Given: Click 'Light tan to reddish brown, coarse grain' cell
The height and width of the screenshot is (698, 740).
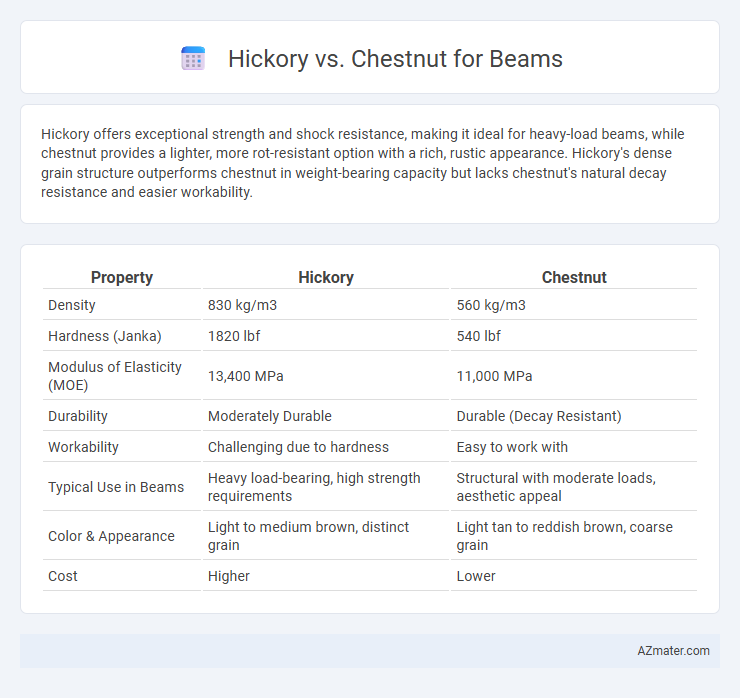Looking at the screenshot, I should tap(564, 536).
